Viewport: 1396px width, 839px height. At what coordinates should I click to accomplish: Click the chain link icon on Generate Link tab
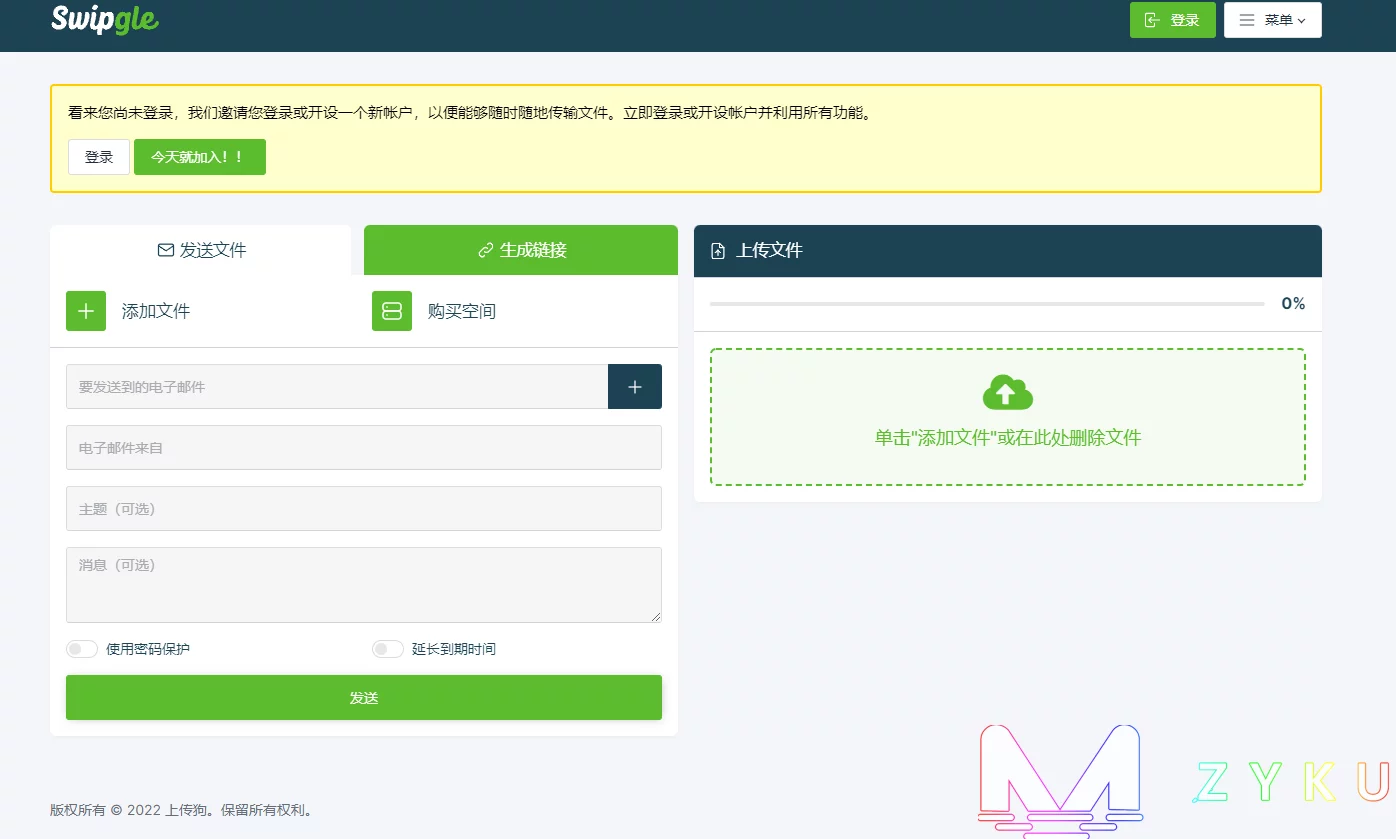[x=486, y=250]
